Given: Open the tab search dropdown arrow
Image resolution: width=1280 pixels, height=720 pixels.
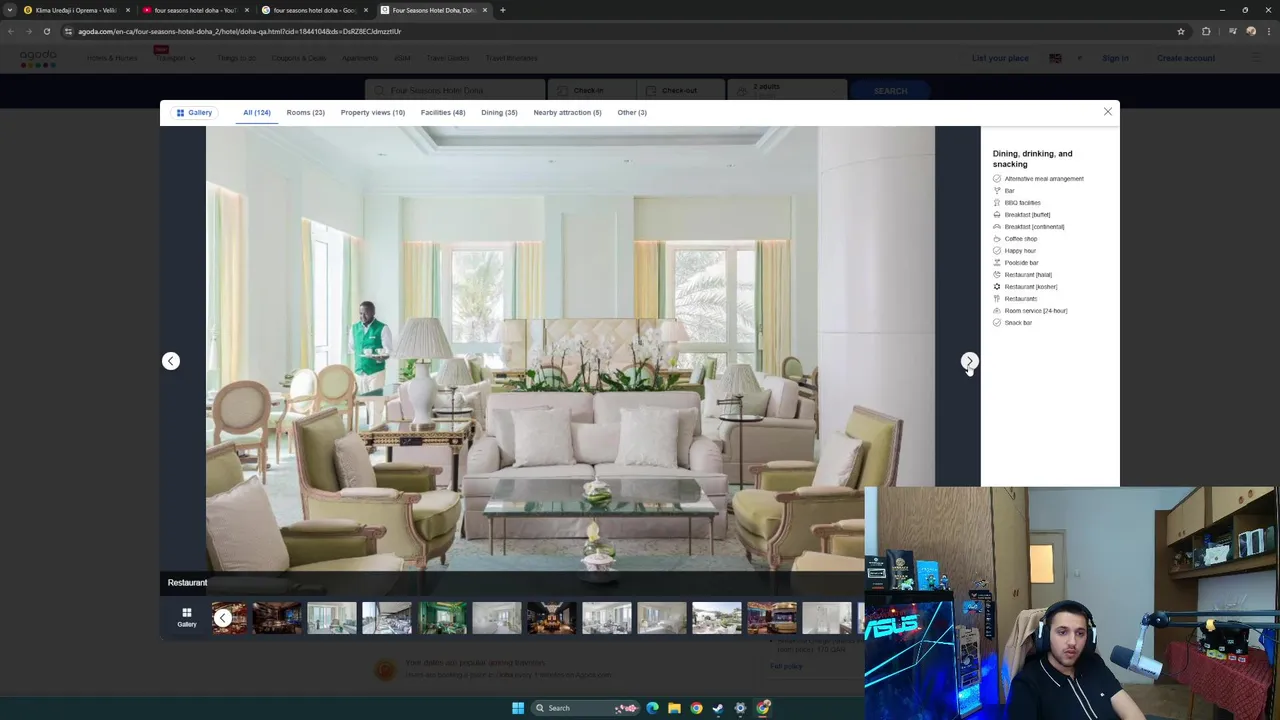Looking at the screenshot, I should tap(10, 10).
